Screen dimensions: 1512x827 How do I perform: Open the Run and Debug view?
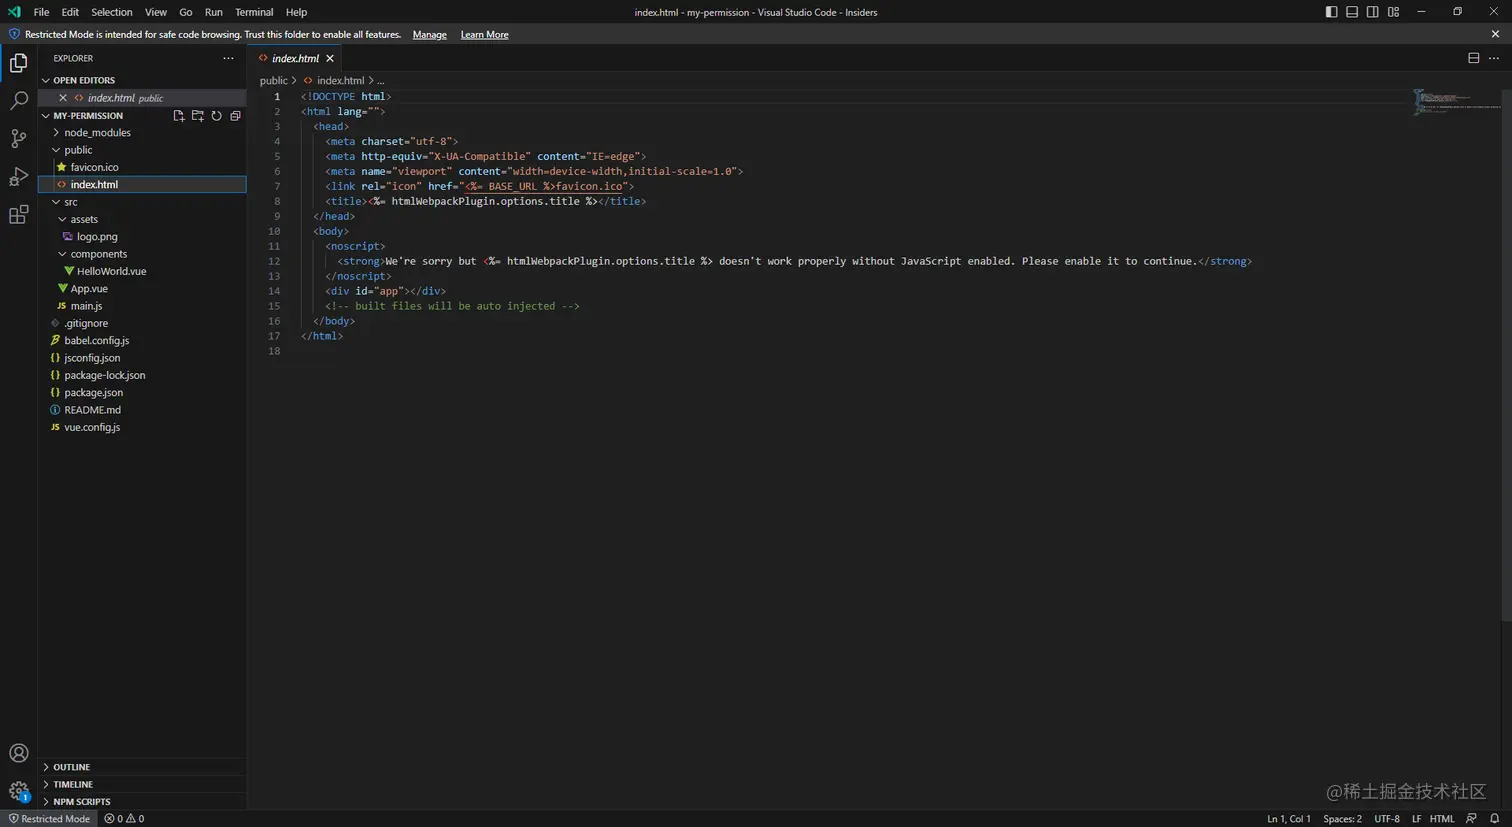click(x=18, y=177)
